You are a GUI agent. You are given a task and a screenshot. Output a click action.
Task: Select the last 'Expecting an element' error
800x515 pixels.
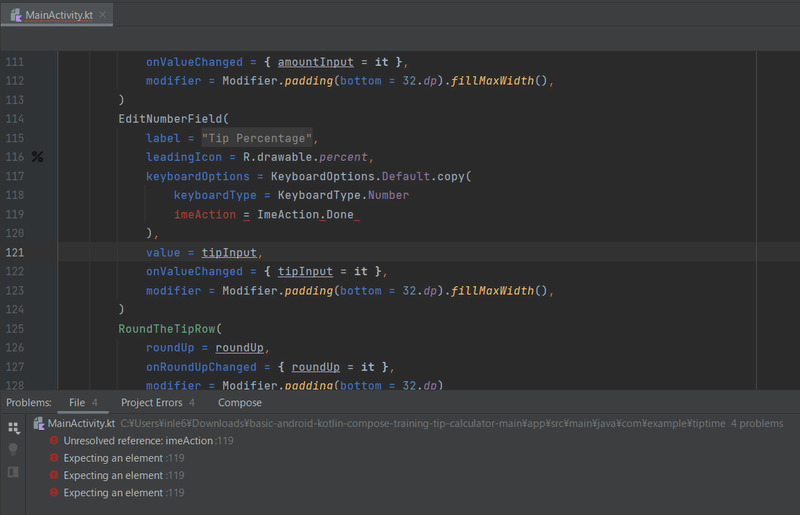point(113,493)
